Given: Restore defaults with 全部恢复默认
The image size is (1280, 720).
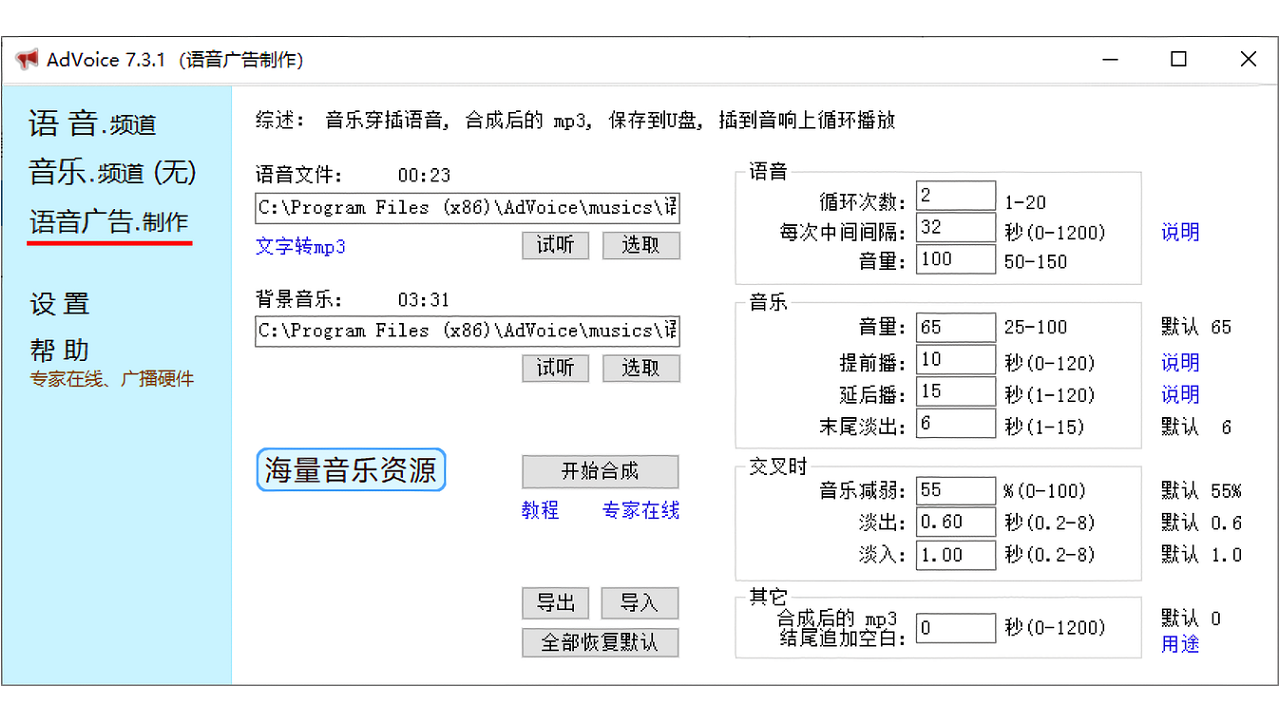Looking at the screenshot, I should coord(600,642).
